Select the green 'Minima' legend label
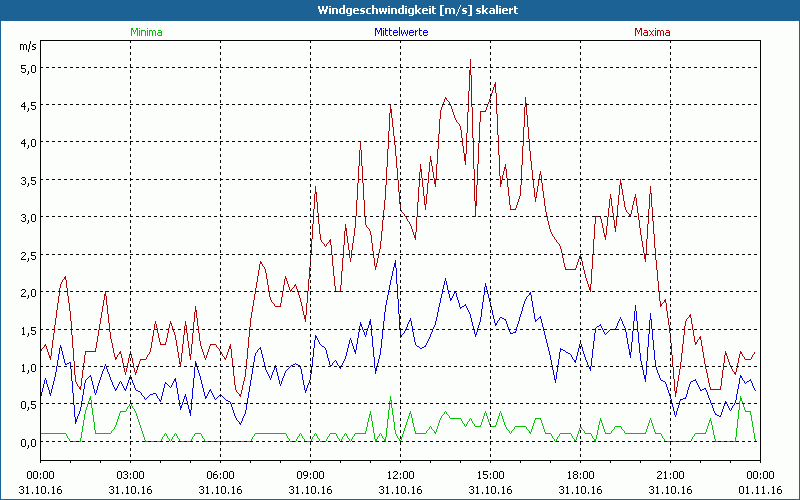Viewport: 800px width, 500px height. tap(146, 32)
